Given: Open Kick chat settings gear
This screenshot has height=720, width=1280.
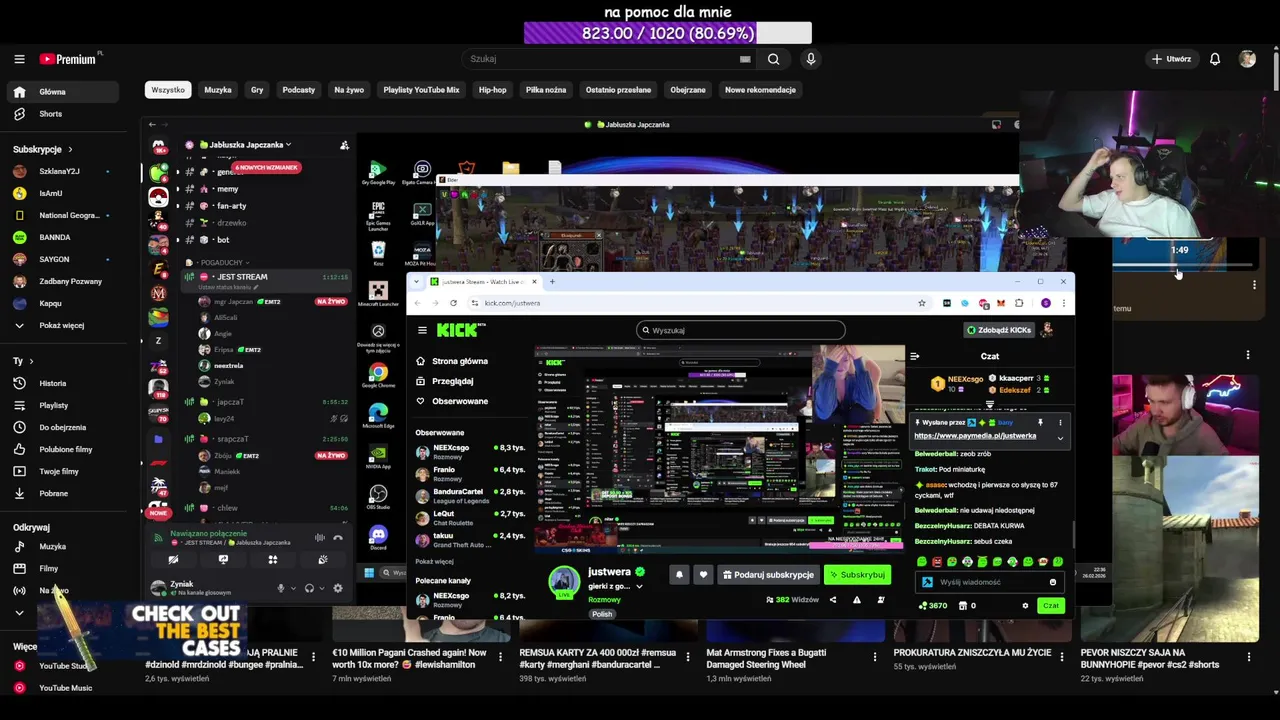Looking at the screenshot, I should click(1024, 605).
